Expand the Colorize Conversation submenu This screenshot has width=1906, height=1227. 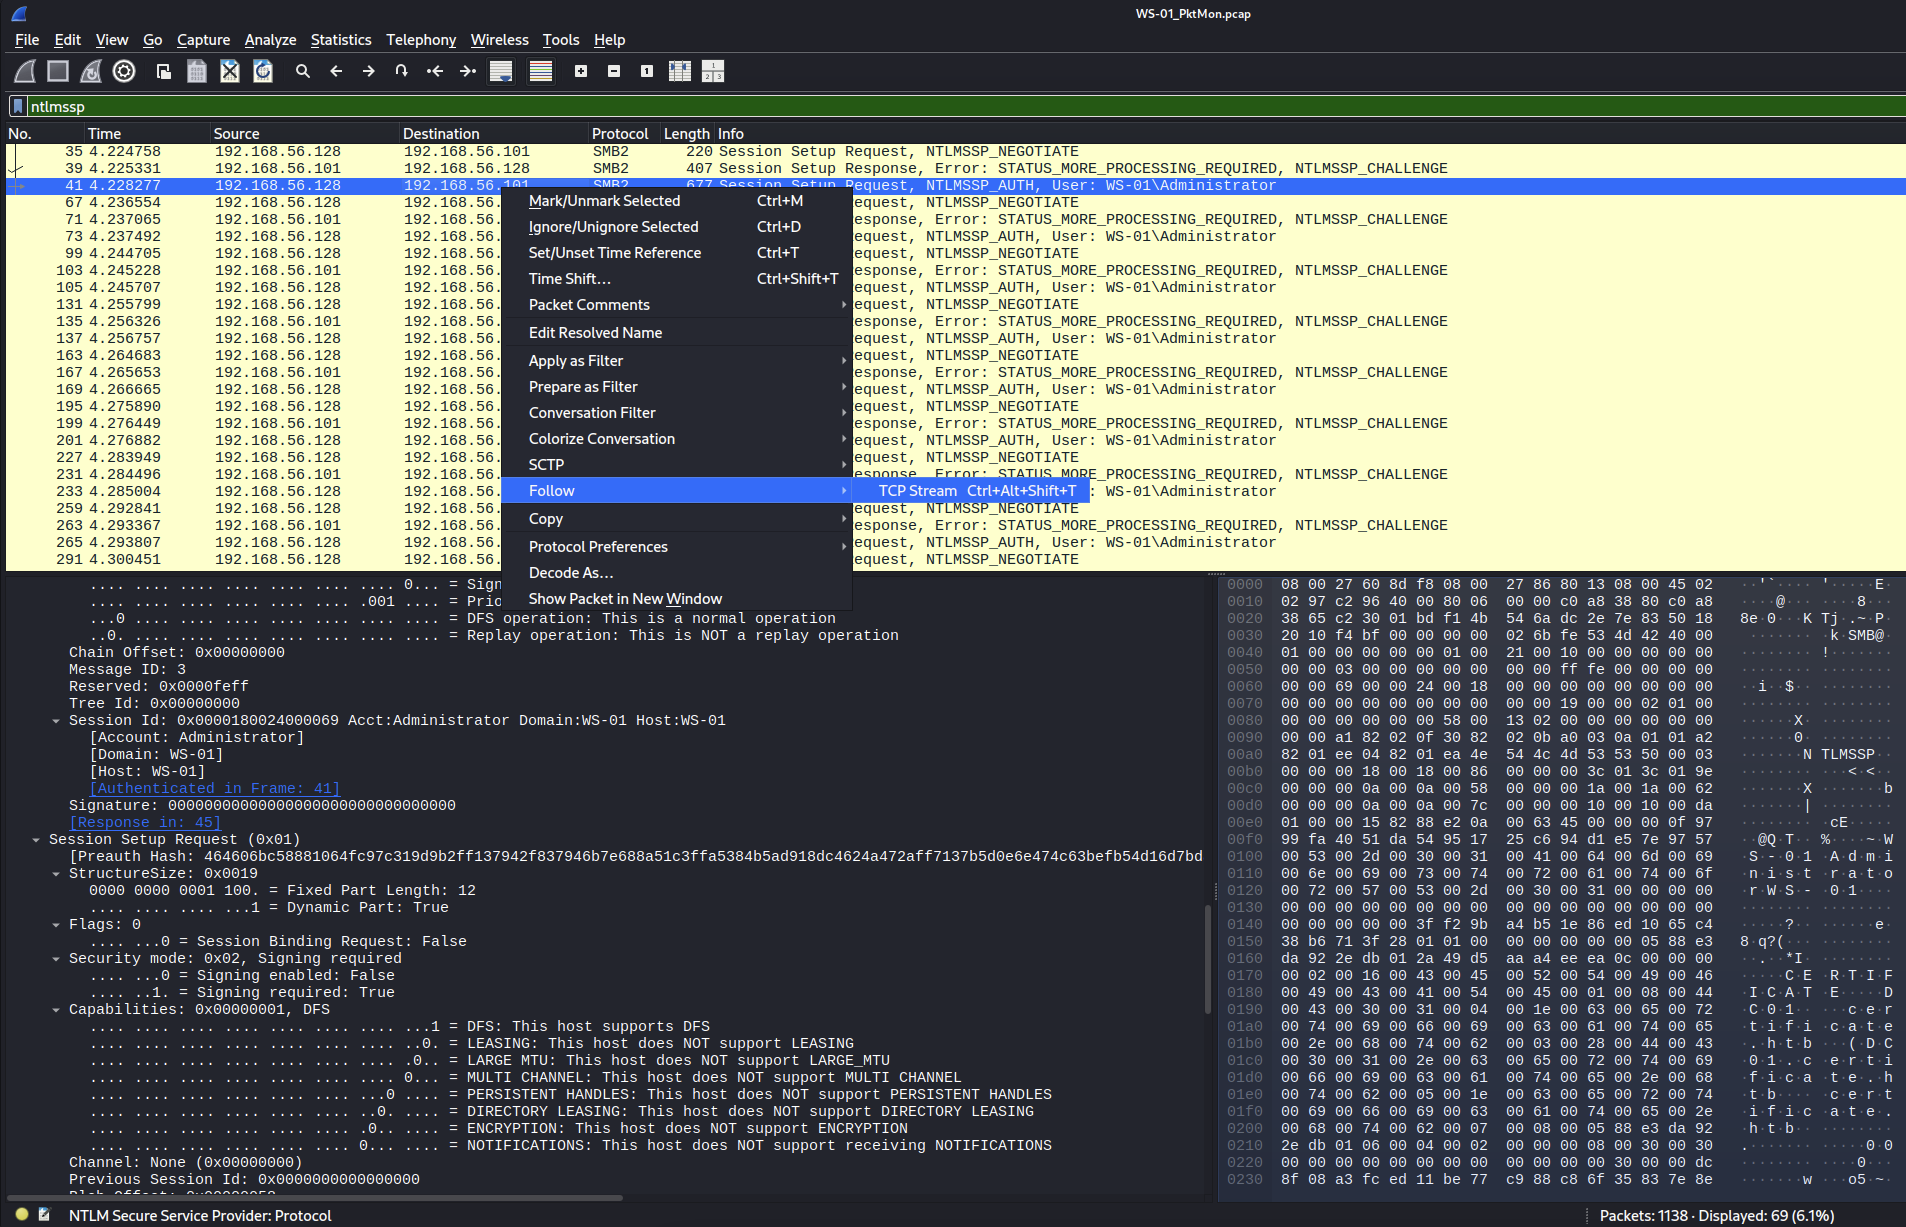(x=676, y=439)
